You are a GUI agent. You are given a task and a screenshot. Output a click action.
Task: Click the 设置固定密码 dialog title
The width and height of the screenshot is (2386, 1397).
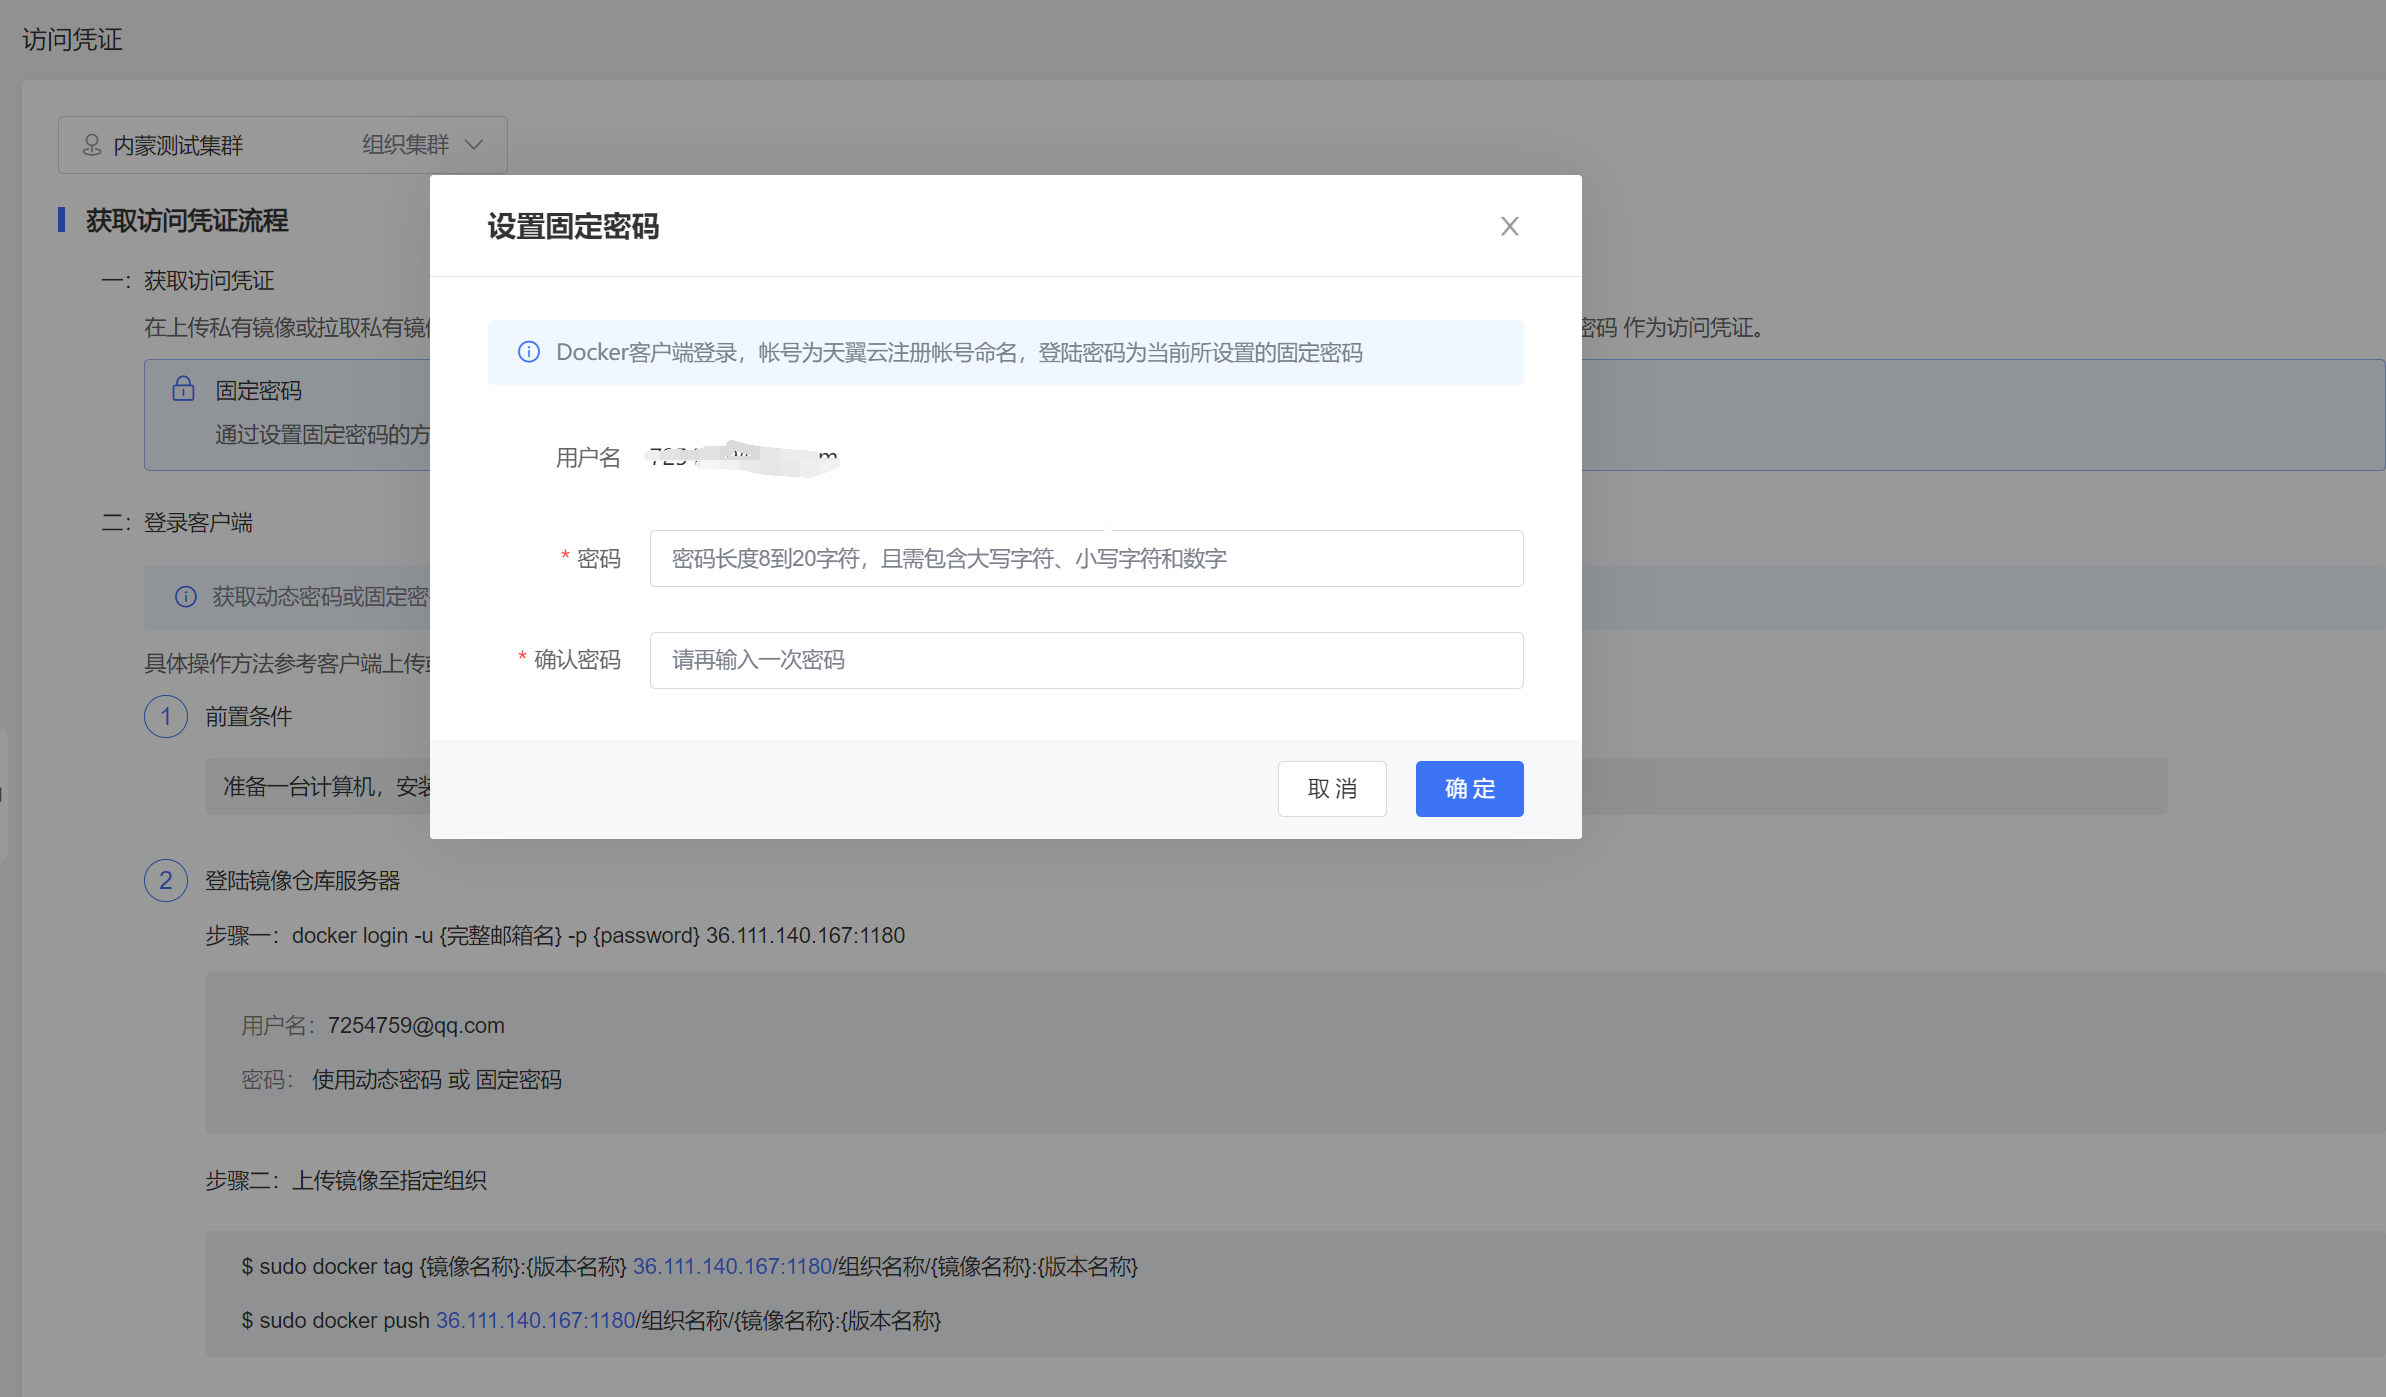coord(573,227)
